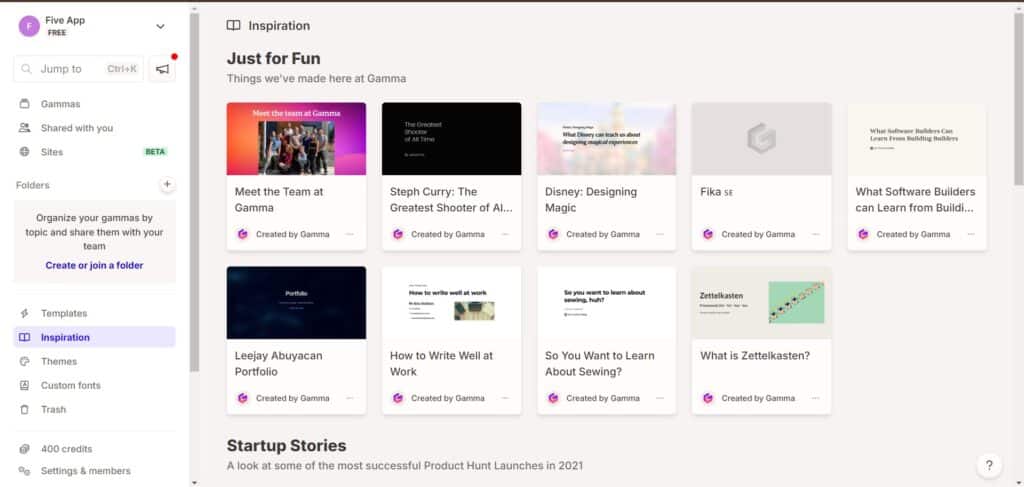The image size is (1024, 487).
Task: Click the Just for Fun heading
Action: [x=274, y=59]
